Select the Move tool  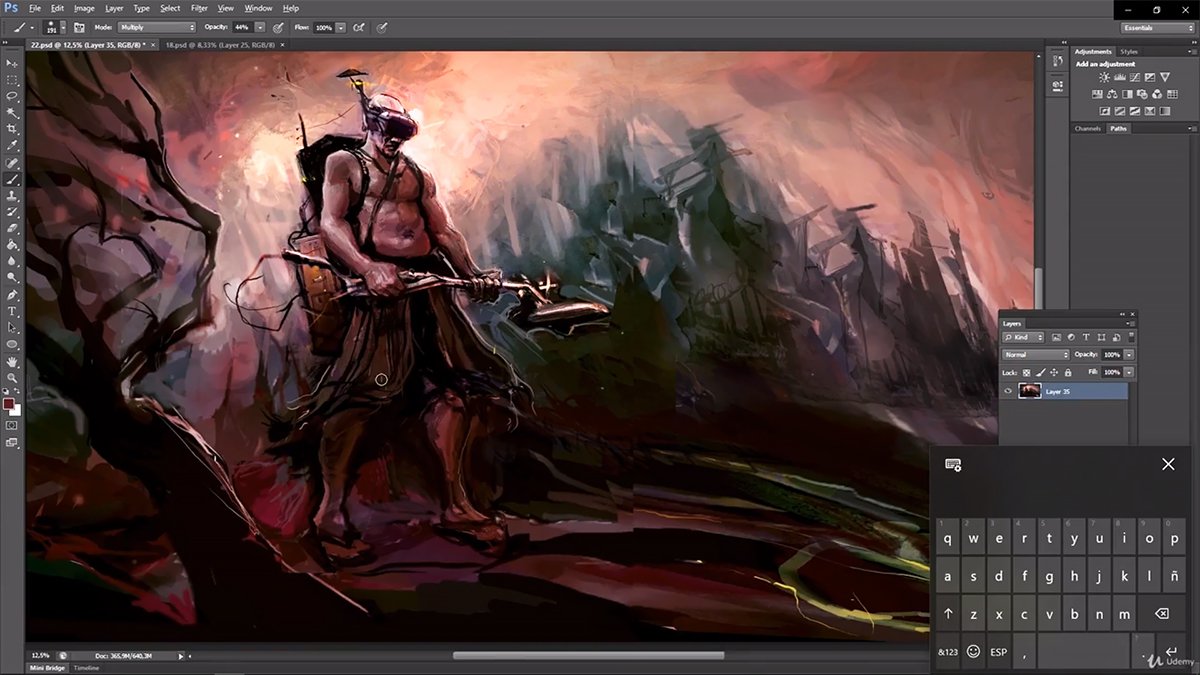click(12, 62)
